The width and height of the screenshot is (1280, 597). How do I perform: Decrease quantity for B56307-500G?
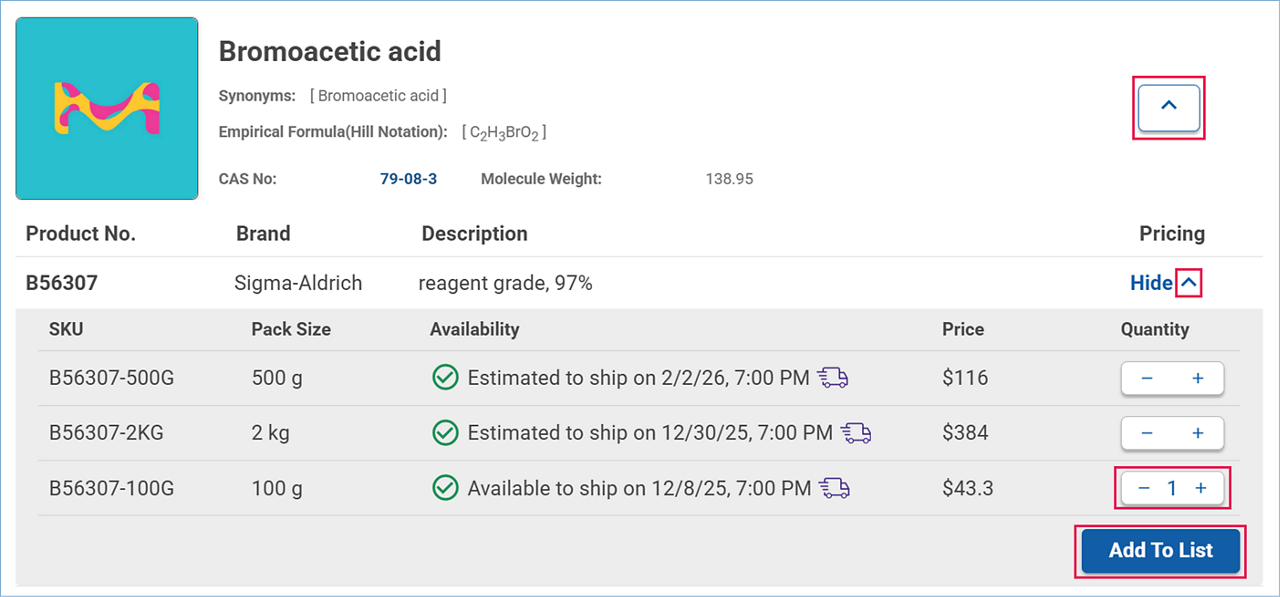pyautogui.click(x=1147, y=379)
